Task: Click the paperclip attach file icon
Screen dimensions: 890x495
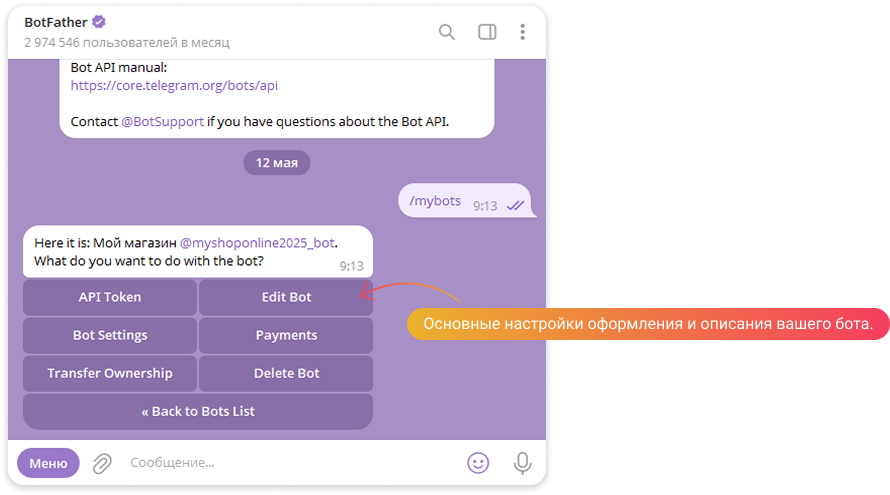Action: (102, 463)
